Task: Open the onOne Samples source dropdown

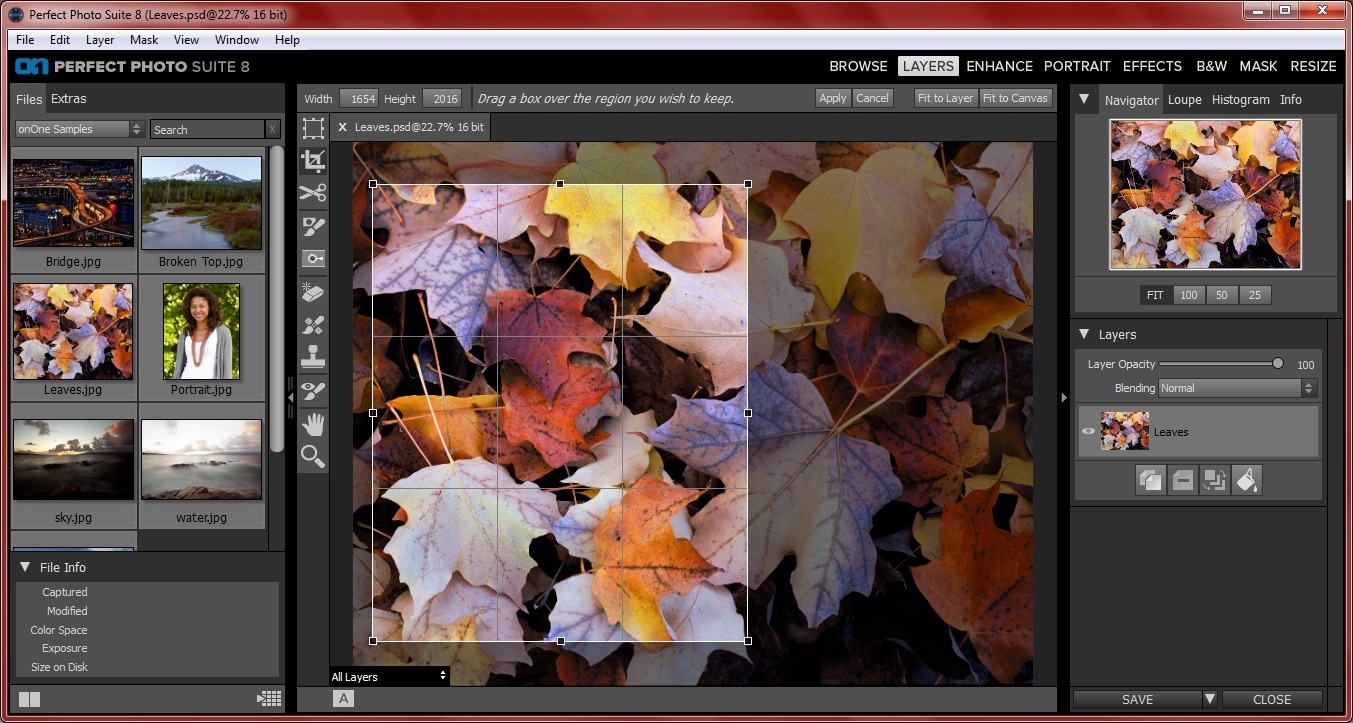Action: pyautogui.click(x=80, y=129)
